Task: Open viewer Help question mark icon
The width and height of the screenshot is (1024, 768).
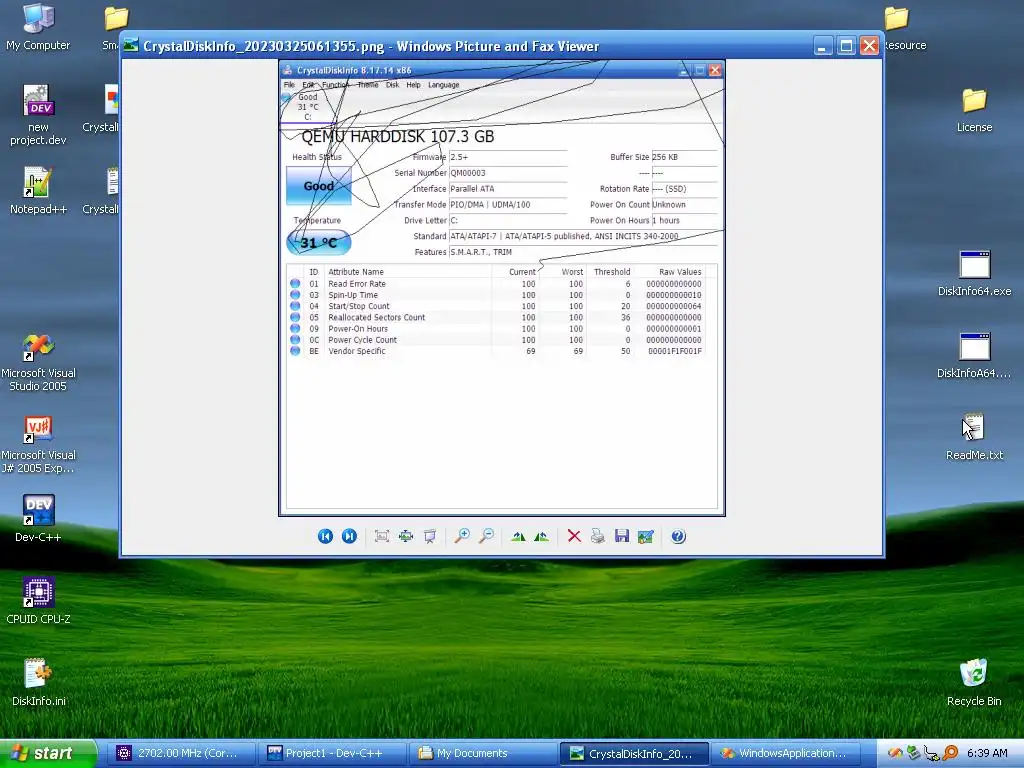Action: tap(679, 536)
